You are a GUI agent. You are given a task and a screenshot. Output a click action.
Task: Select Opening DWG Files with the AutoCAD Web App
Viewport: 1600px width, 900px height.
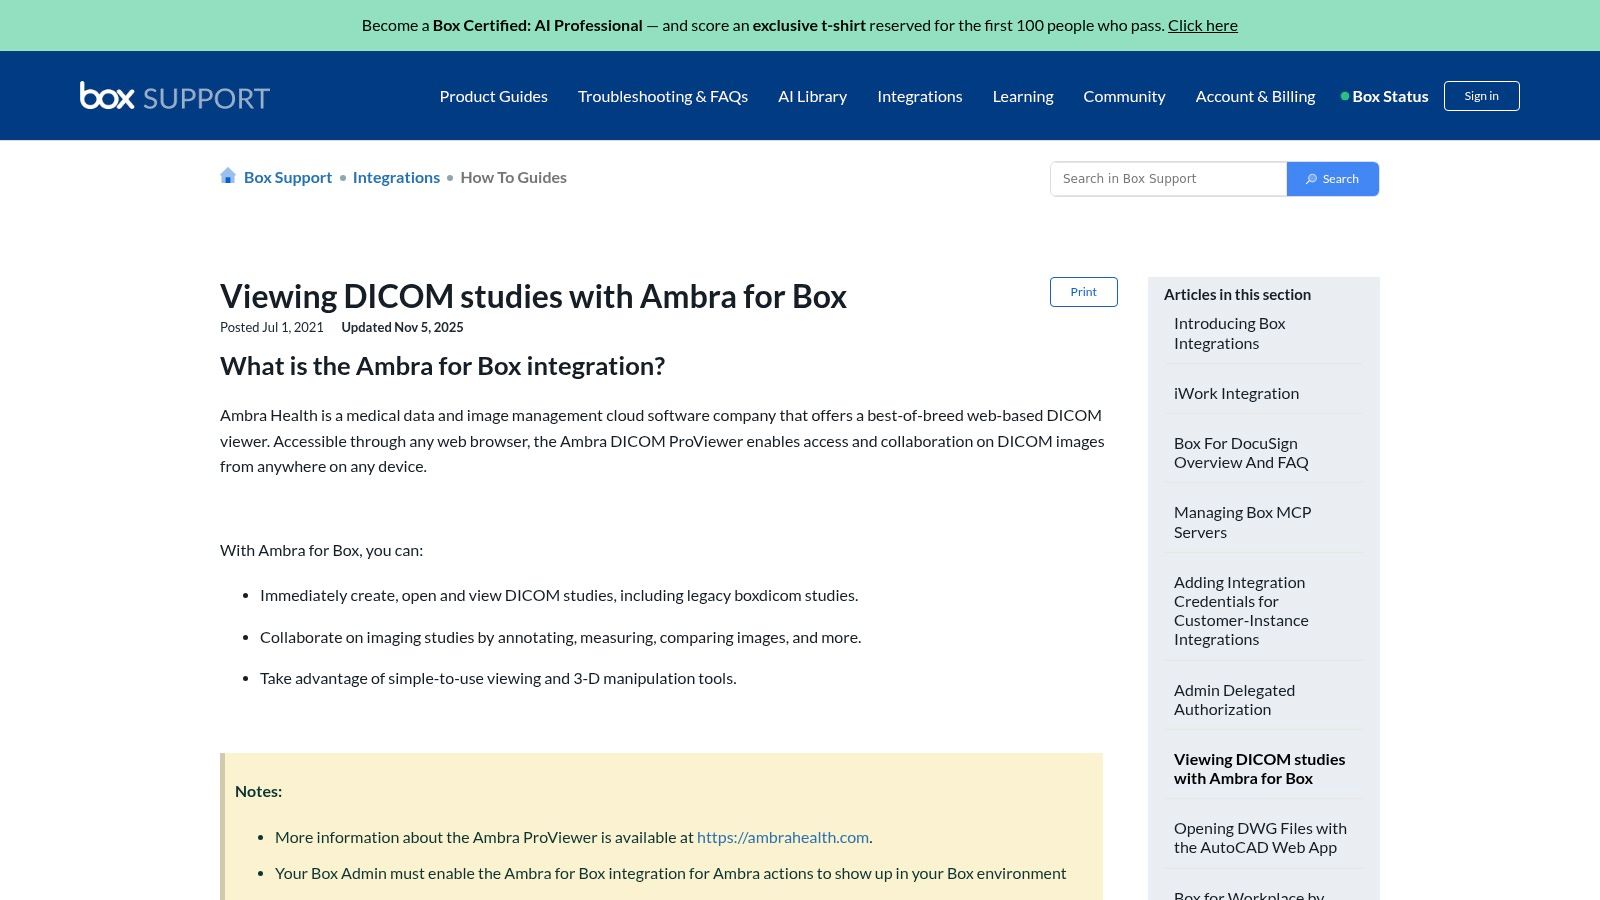click(x=1260, y=837)
